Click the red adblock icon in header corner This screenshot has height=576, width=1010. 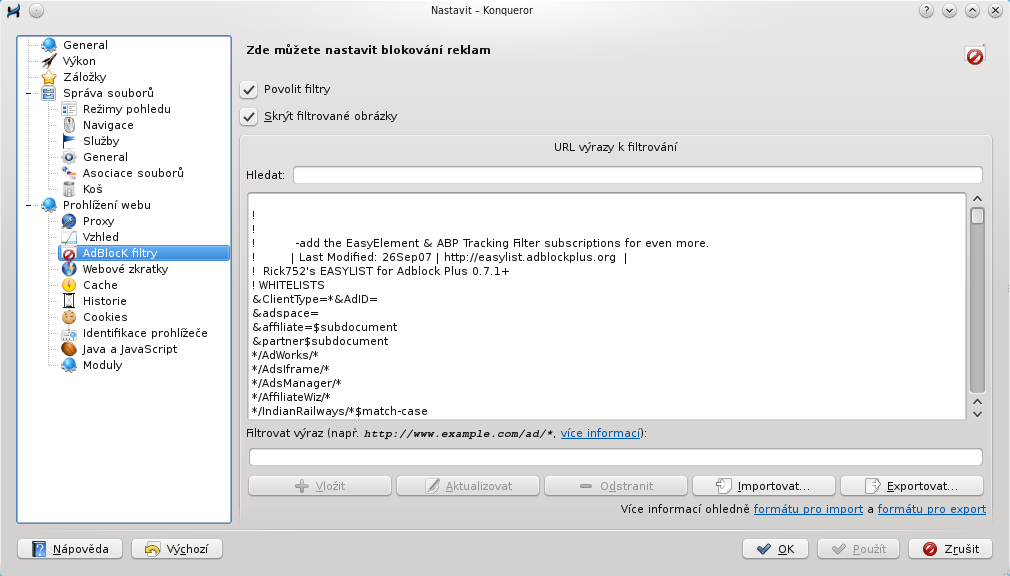click(975, 56)
